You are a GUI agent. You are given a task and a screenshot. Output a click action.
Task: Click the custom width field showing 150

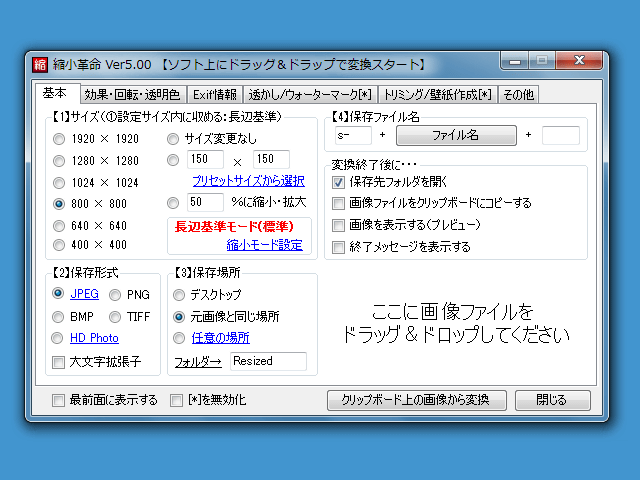pos(205,159)
